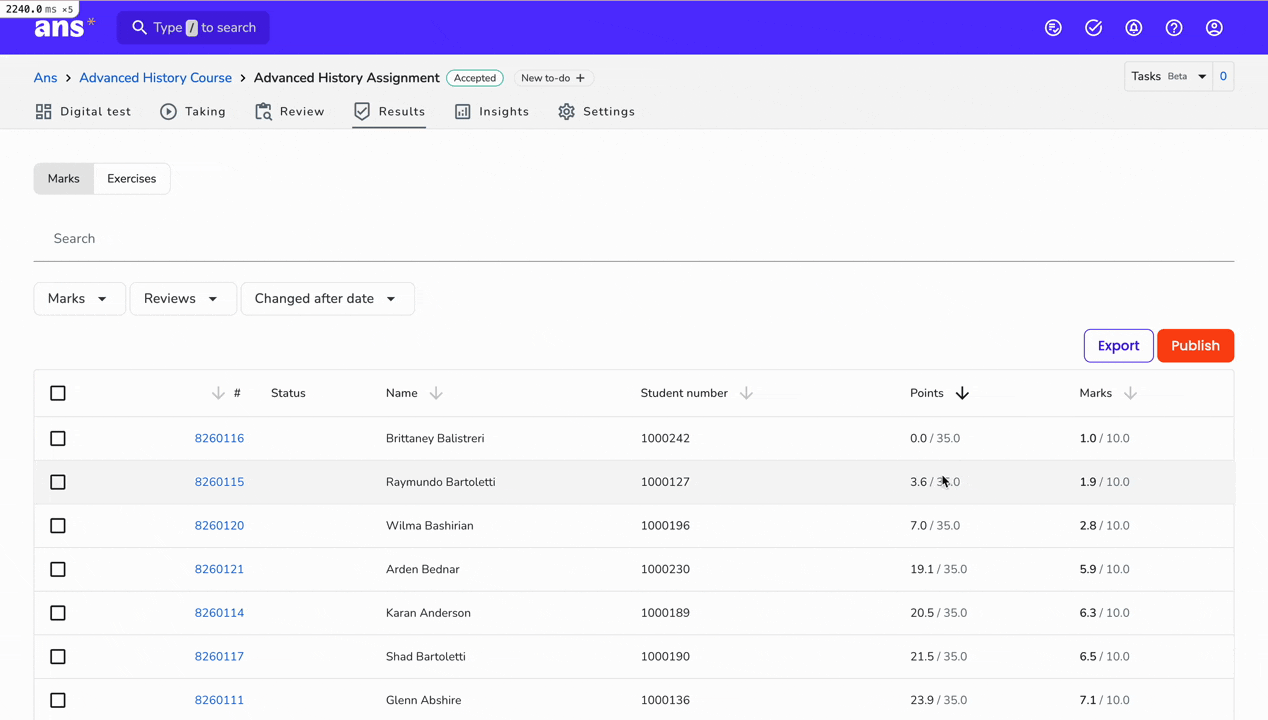
Task: Open the user profile account icon
Action: tap(1214, 28)
